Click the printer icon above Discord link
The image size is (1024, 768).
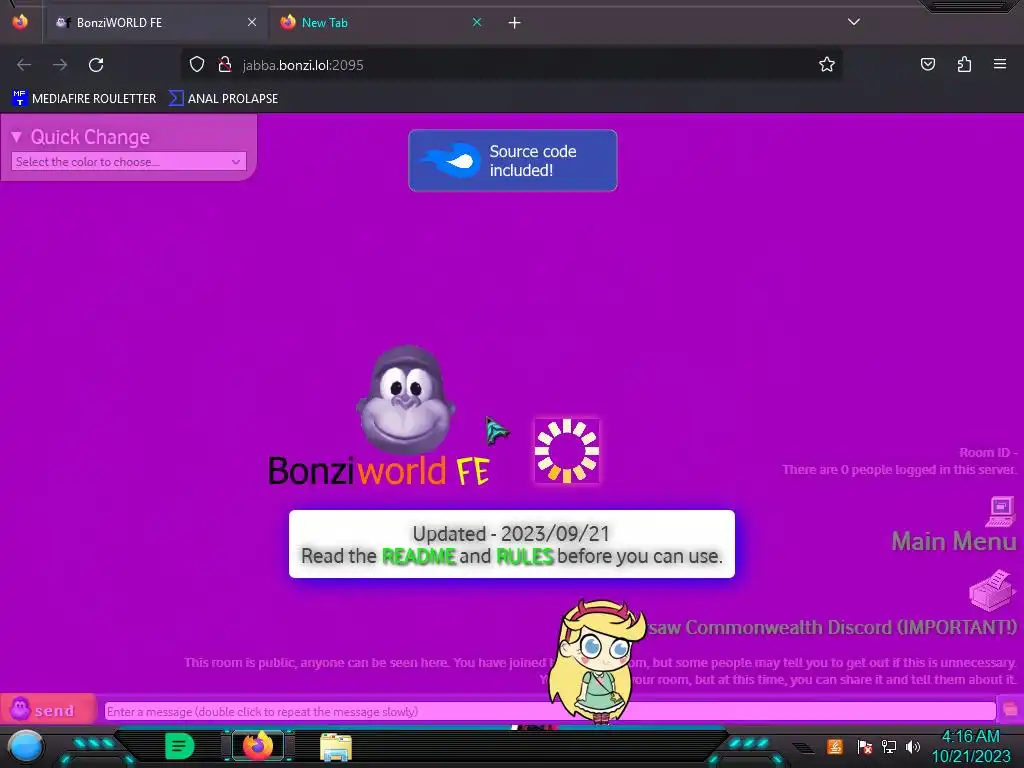[993, 590]
